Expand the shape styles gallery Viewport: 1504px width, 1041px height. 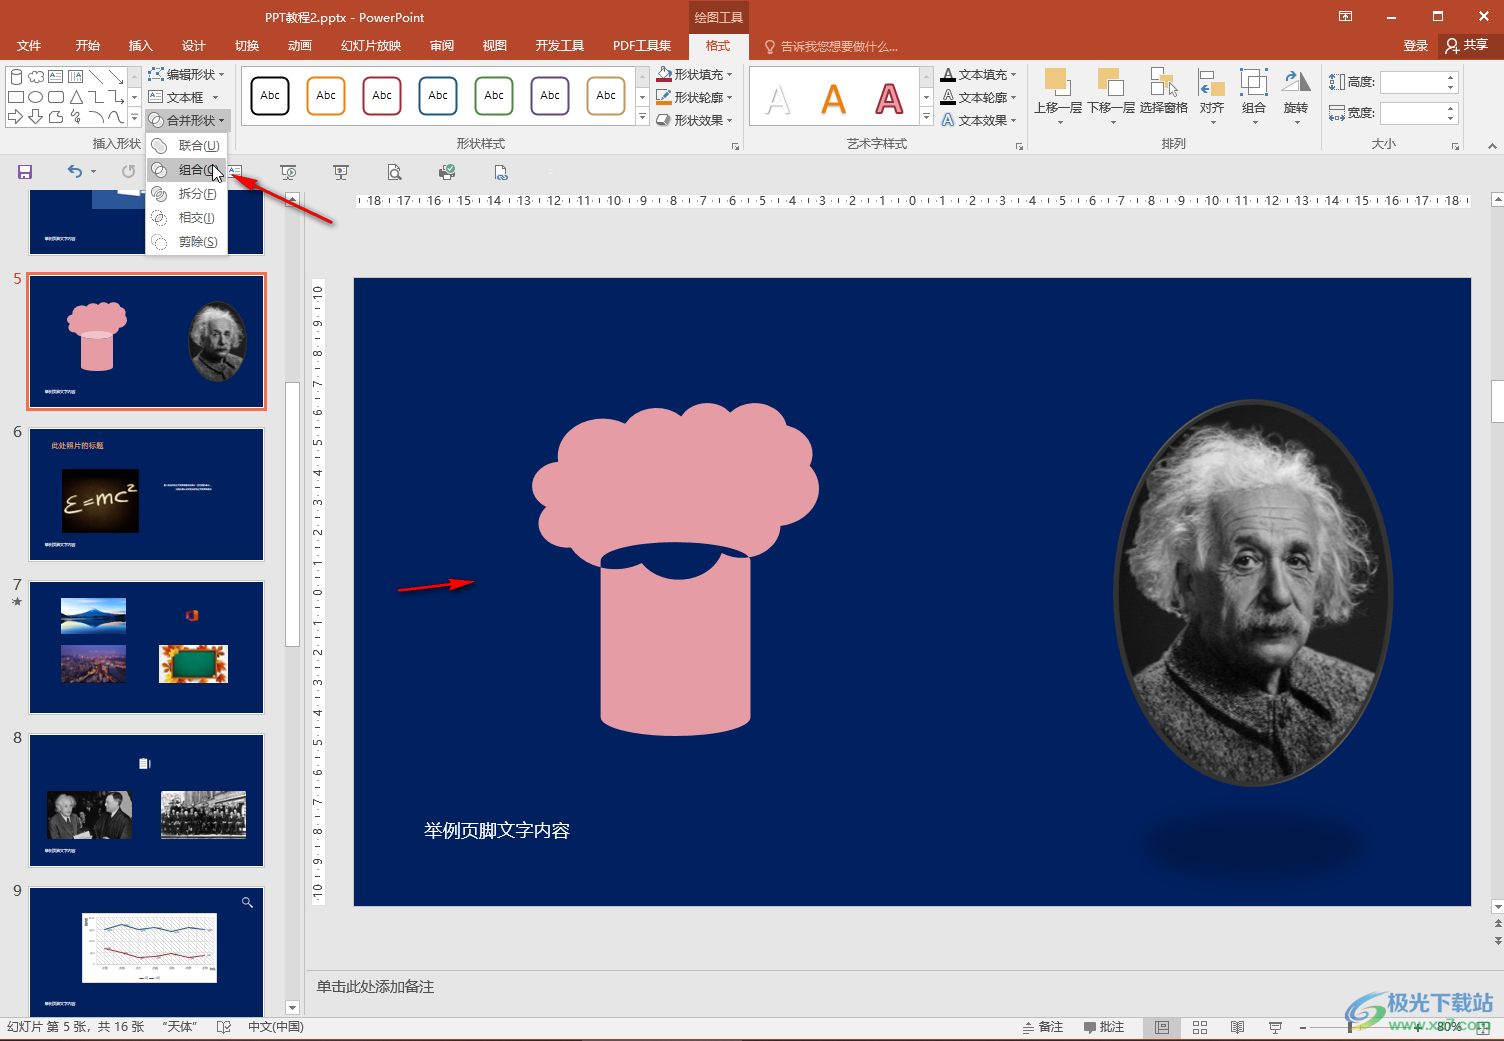(x=642, y=118)
